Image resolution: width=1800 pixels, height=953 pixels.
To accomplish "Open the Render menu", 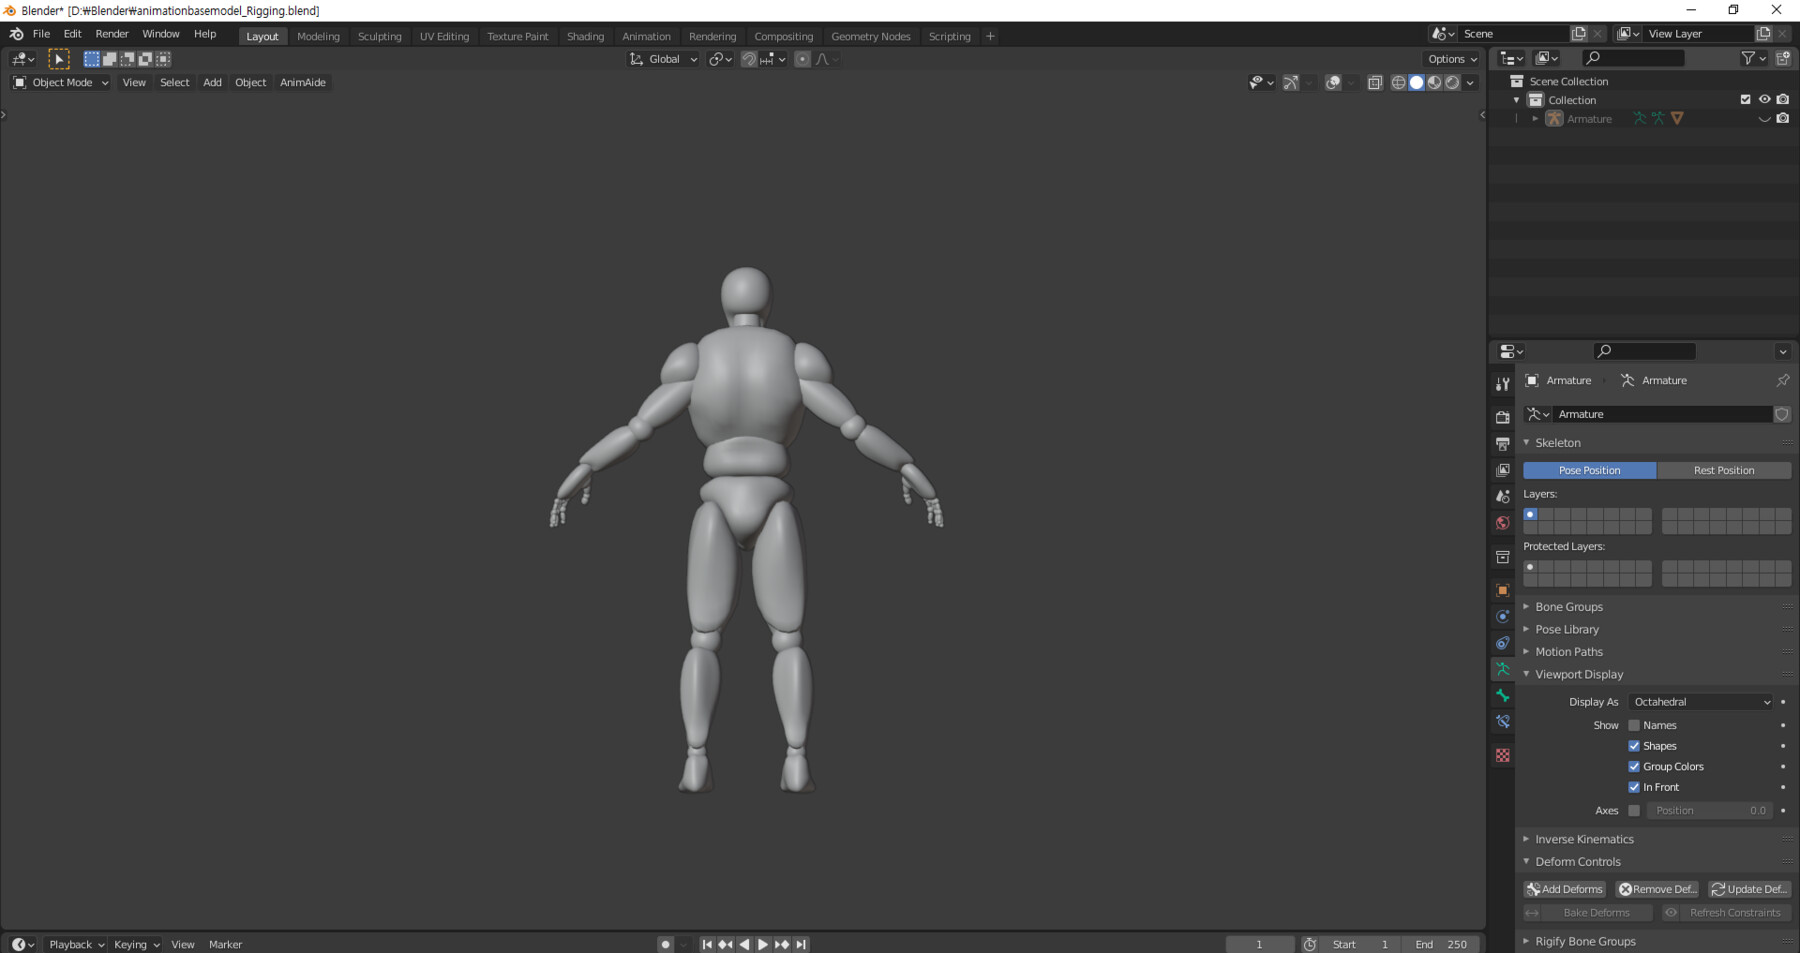I will coord(112,33).
